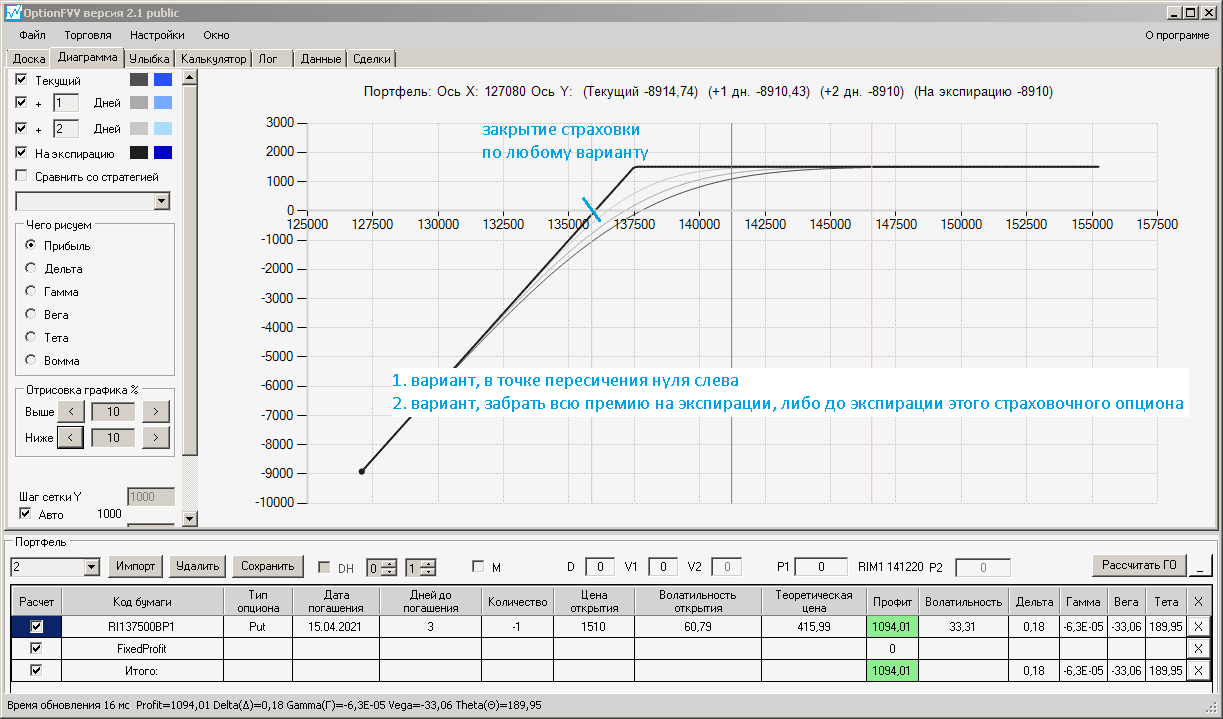1223x719 pixels.
Task: Select the Вега radio button
Action: click(31, 314)
